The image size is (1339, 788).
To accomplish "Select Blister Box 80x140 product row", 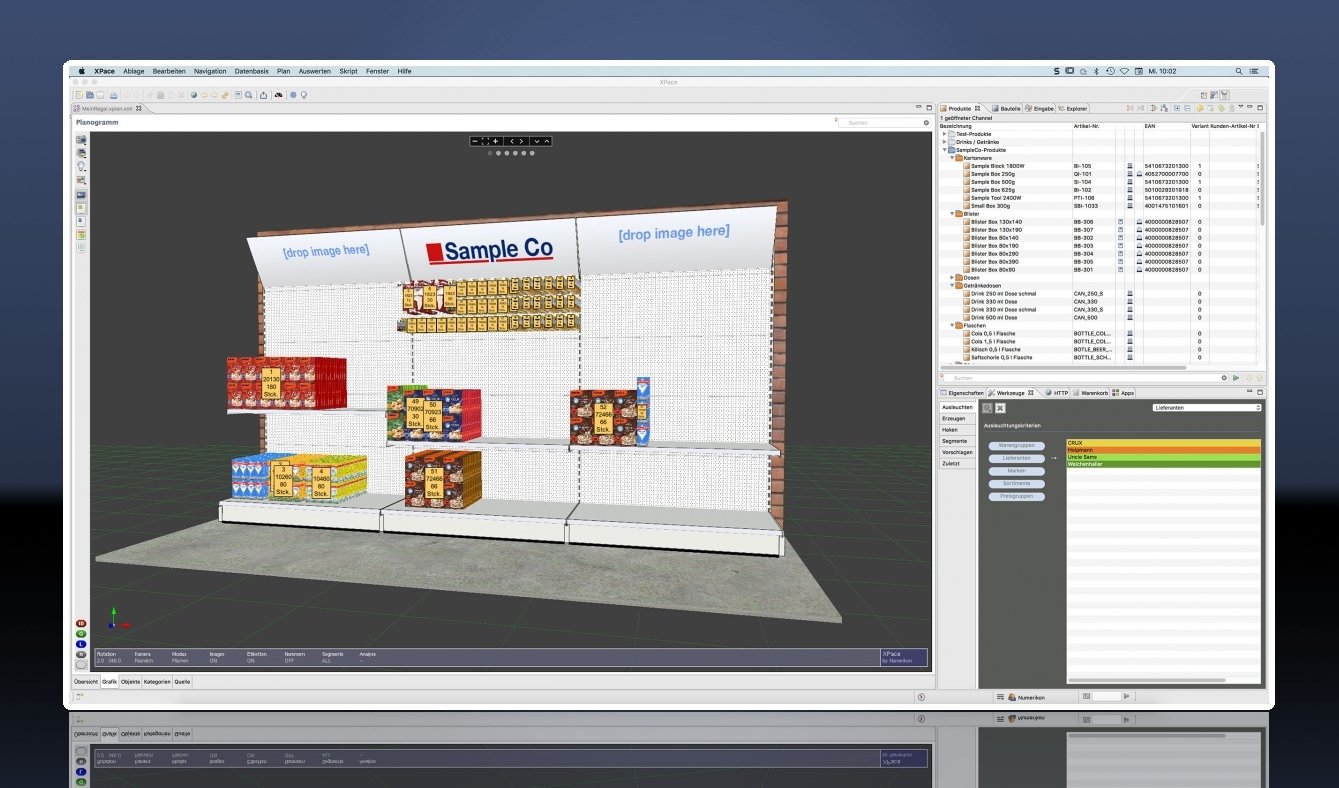I will click(1101, 238).
